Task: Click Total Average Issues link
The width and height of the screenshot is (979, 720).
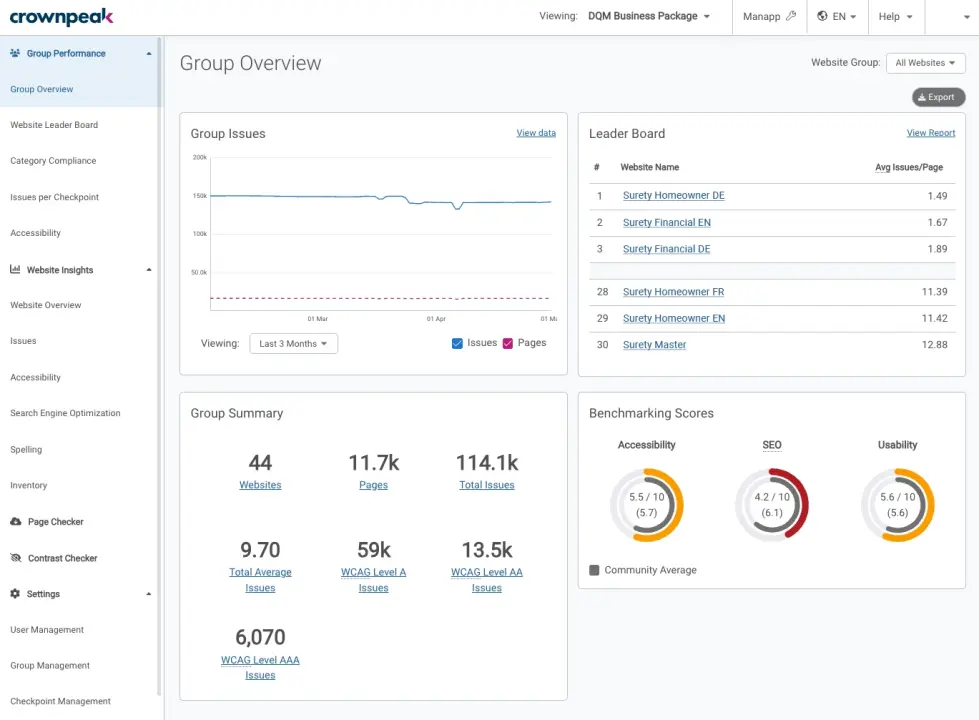Action: [x=260, y=579]
